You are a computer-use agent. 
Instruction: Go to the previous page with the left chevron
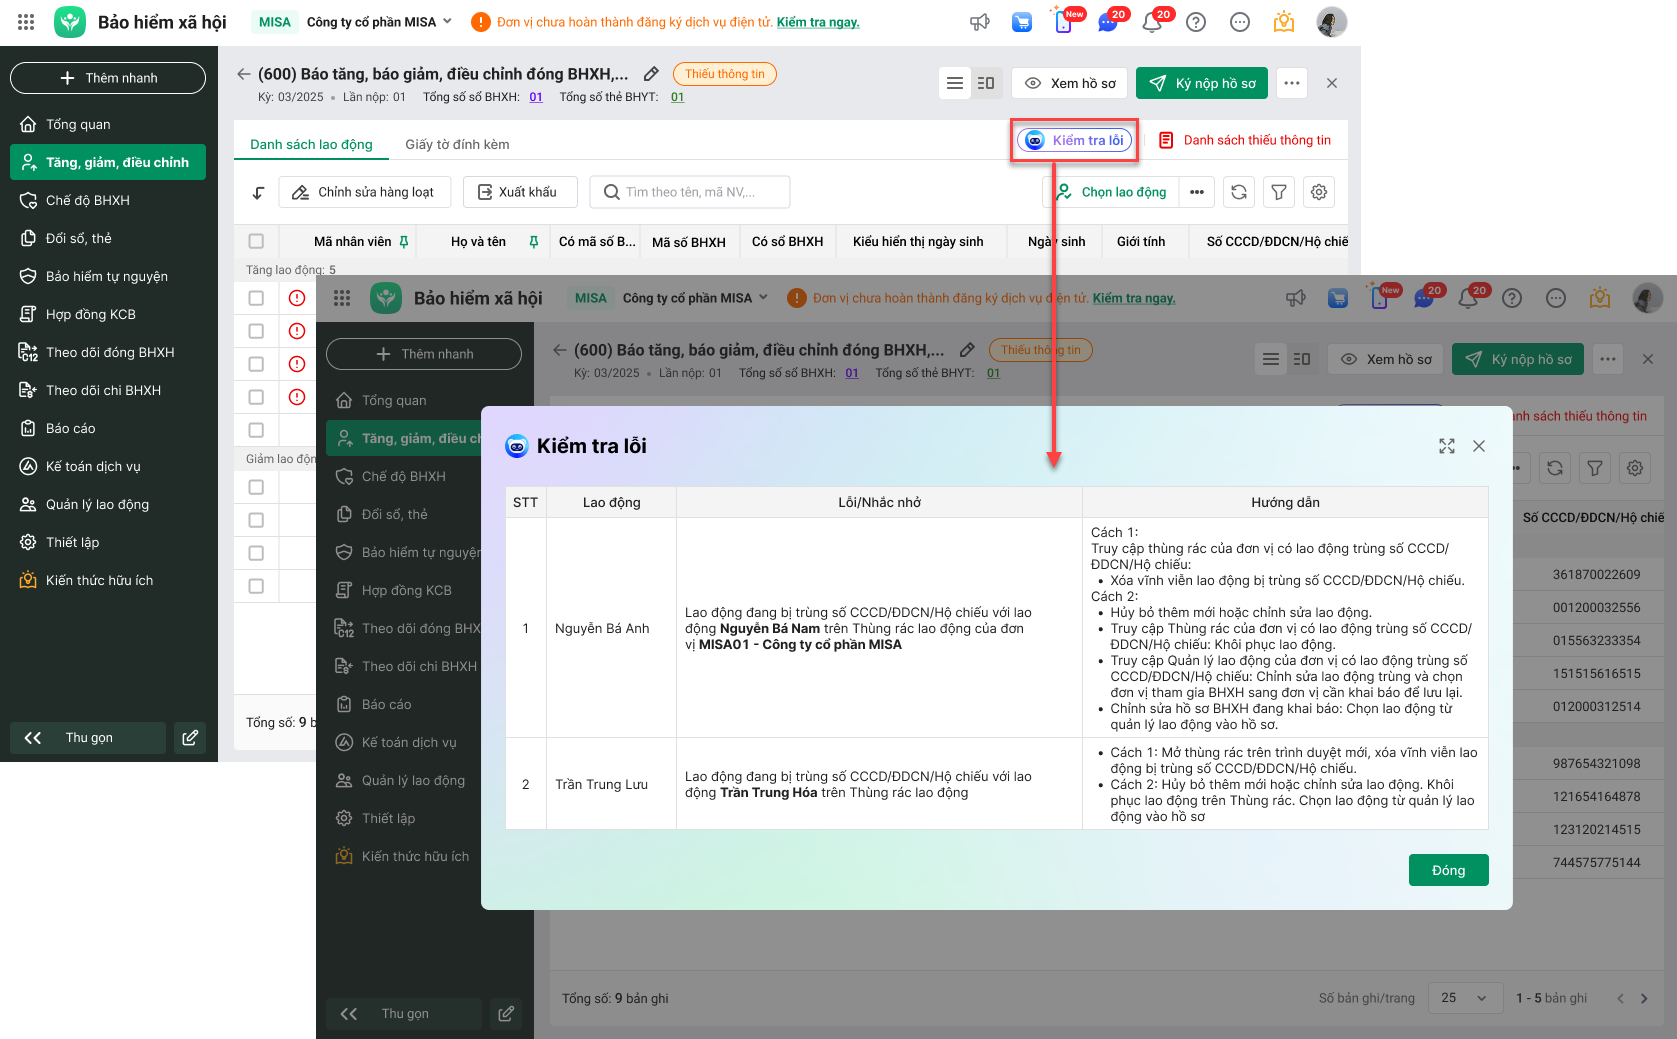pyautogui.click(x=1620, y=998)
